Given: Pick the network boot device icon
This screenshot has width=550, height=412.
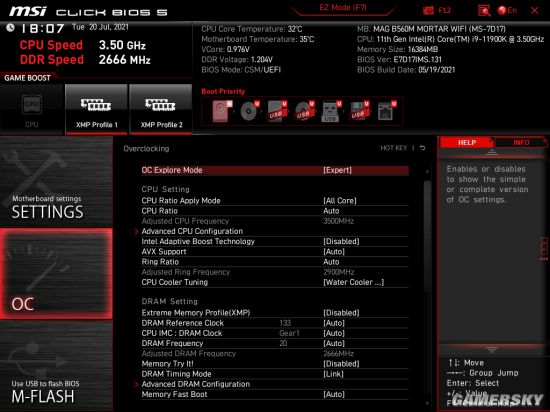Looking at the screenshot, I should (x=387, y=111).
